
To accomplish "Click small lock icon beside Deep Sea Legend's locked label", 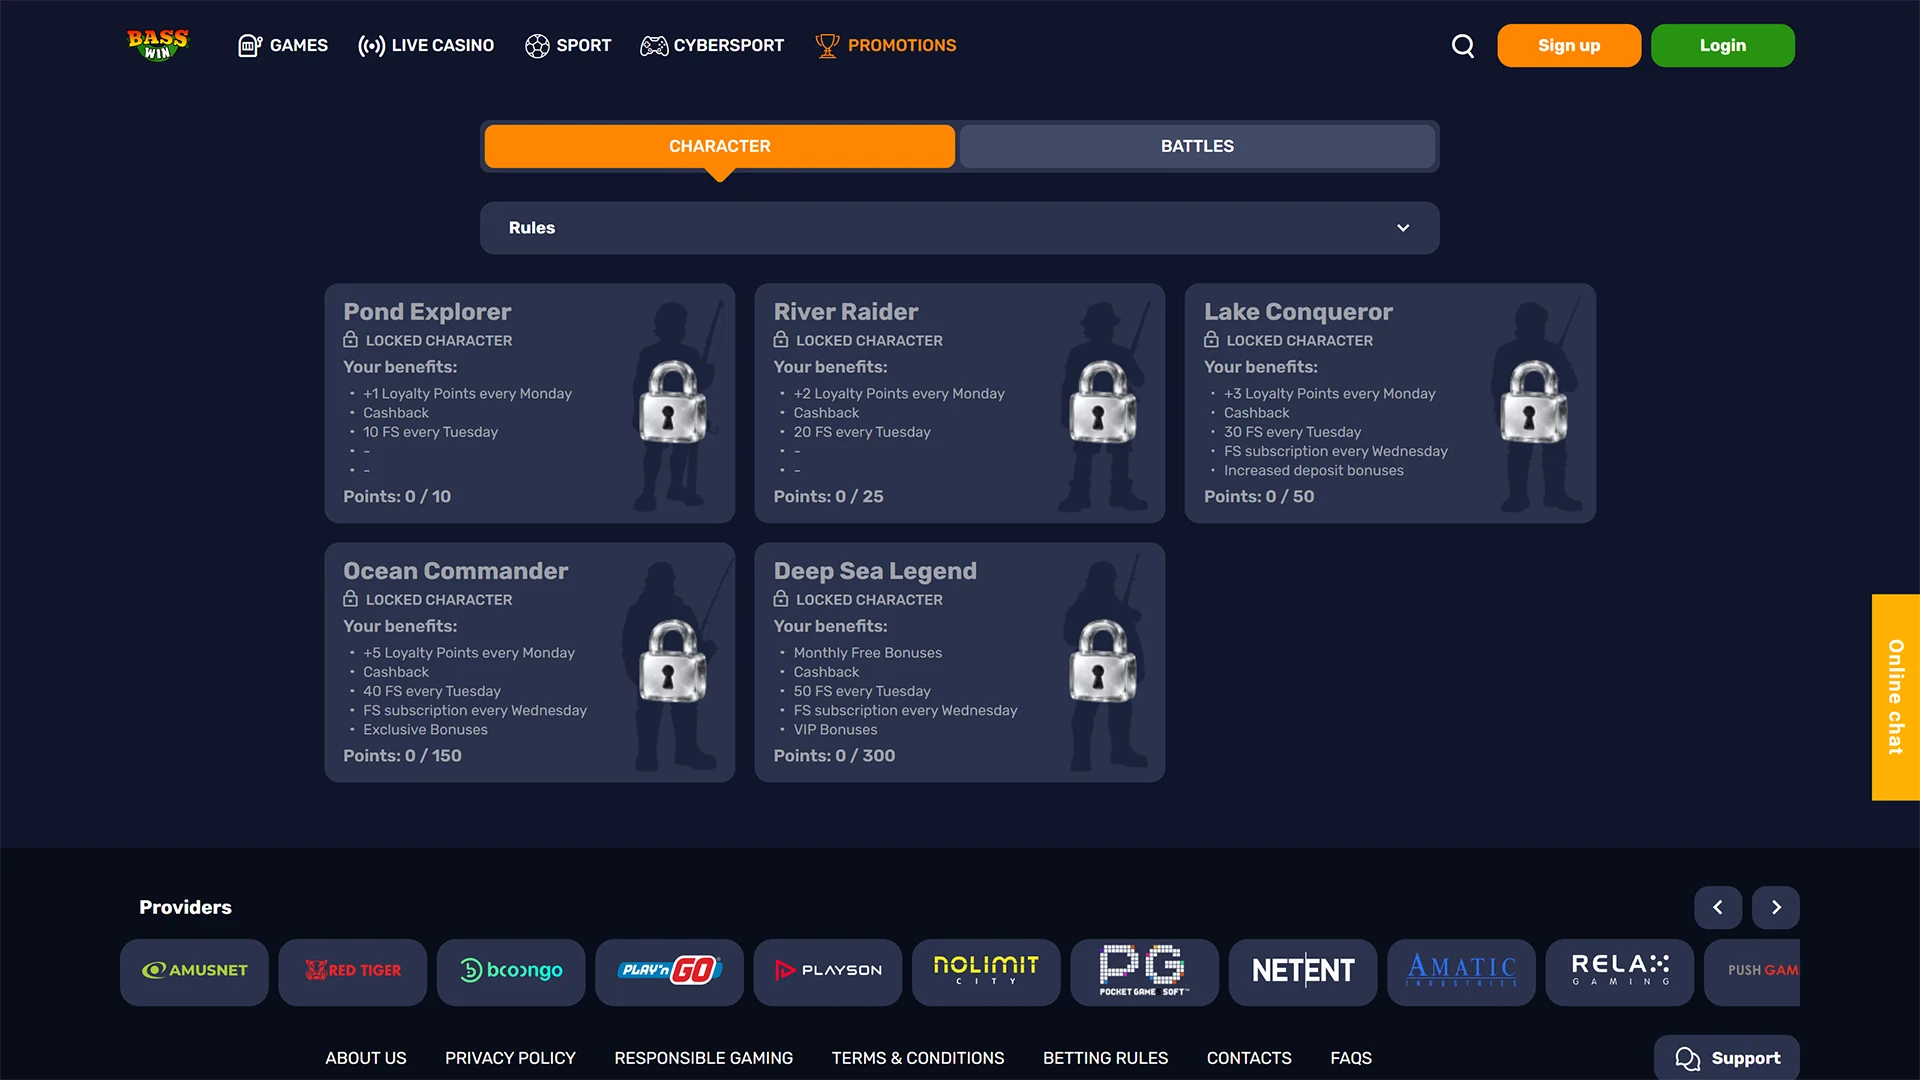I will (x=781, y=599).
